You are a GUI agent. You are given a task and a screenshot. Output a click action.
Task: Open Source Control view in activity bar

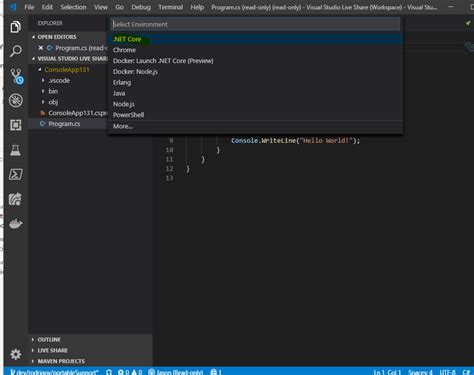coord(16,76)
